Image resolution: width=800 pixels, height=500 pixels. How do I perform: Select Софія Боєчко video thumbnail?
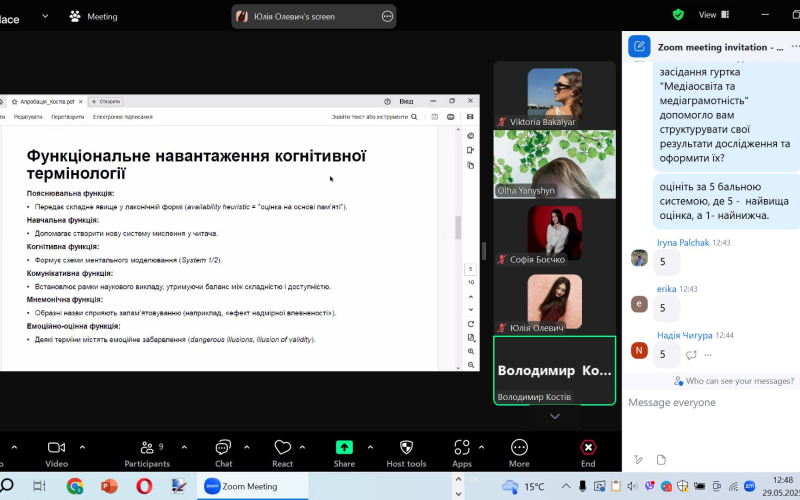[x=555, y=234]
